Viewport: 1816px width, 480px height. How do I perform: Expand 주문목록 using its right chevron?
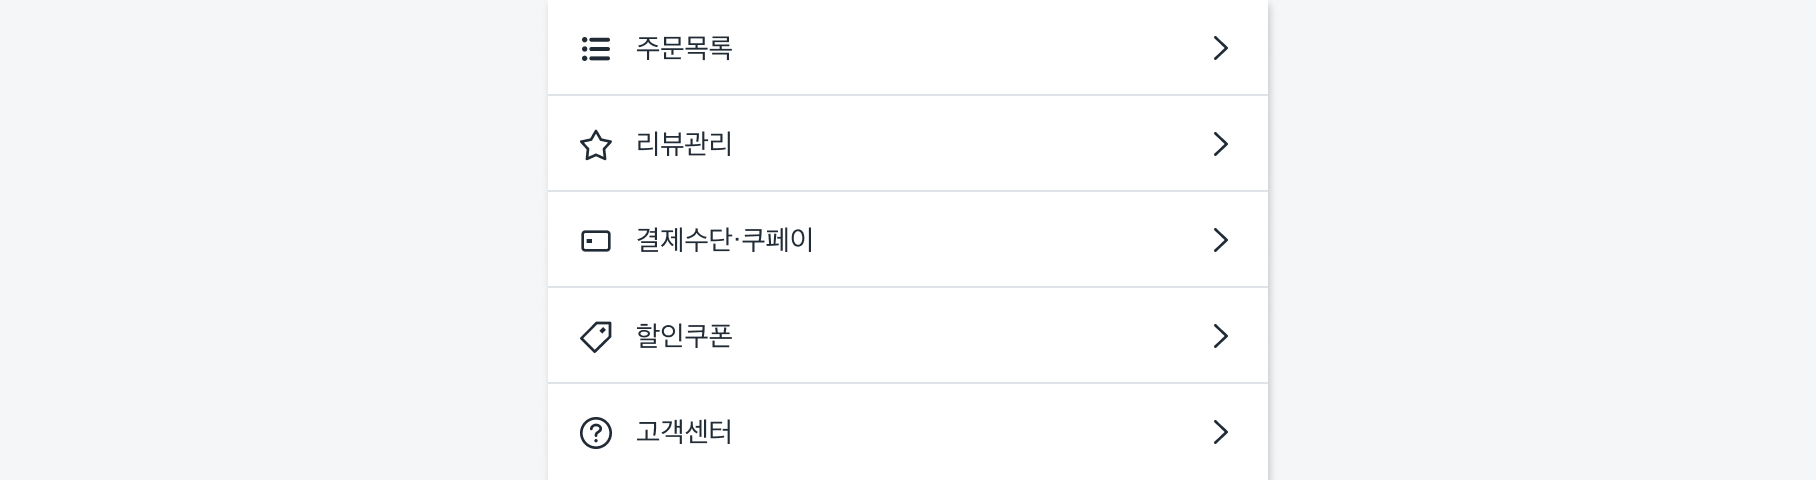(x=1220, y=48)
